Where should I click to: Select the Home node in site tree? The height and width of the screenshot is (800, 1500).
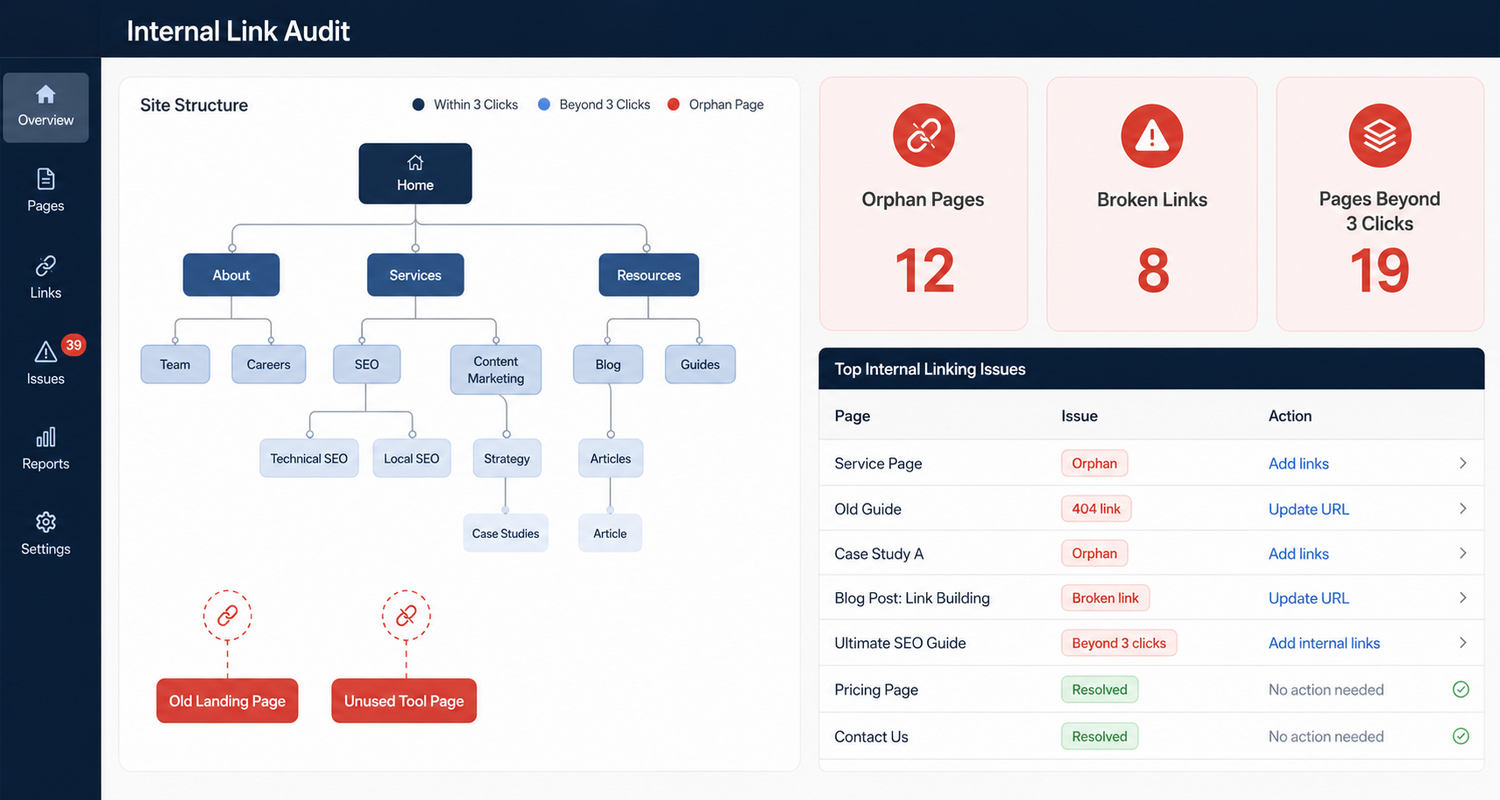(415, 174)
